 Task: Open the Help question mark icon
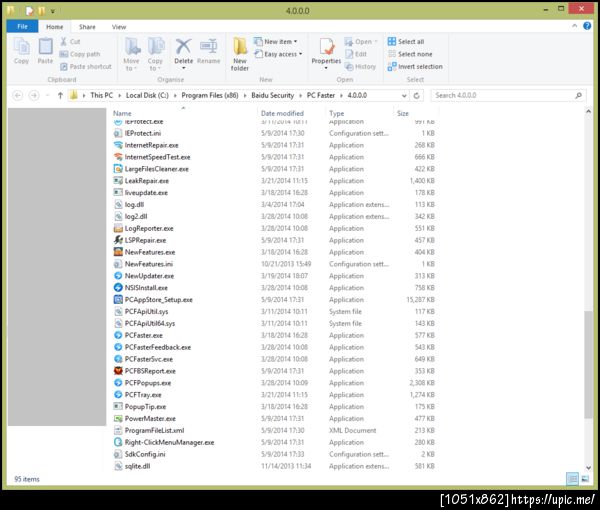point(587,26)
